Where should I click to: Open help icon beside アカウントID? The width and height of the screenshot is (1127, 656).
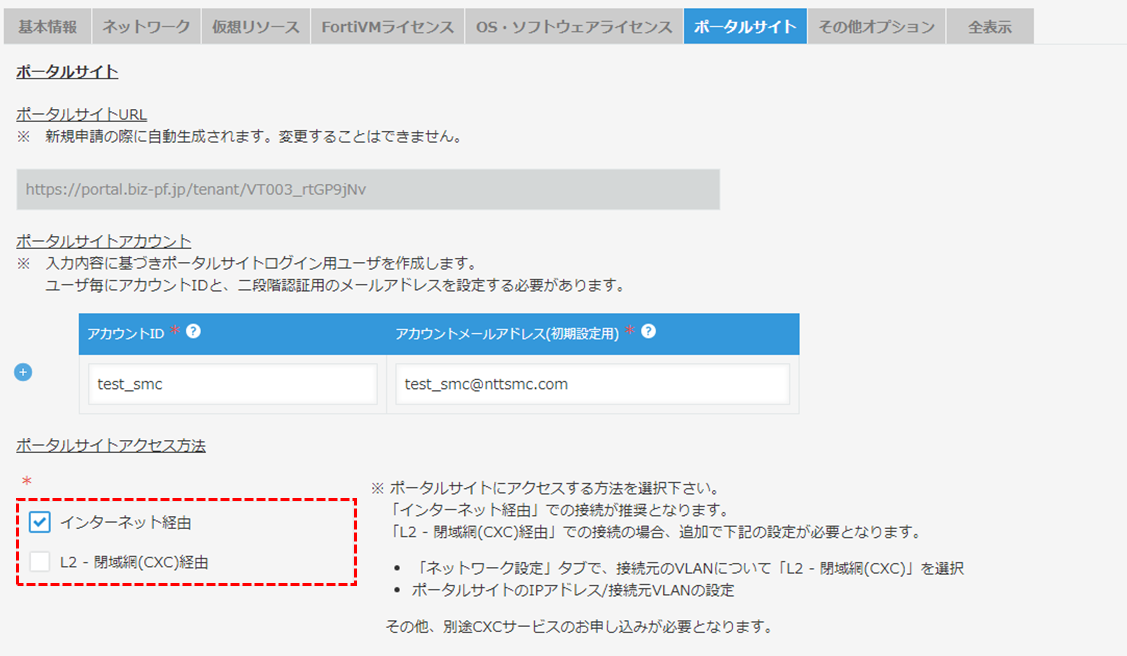click(x=193, y=331)
